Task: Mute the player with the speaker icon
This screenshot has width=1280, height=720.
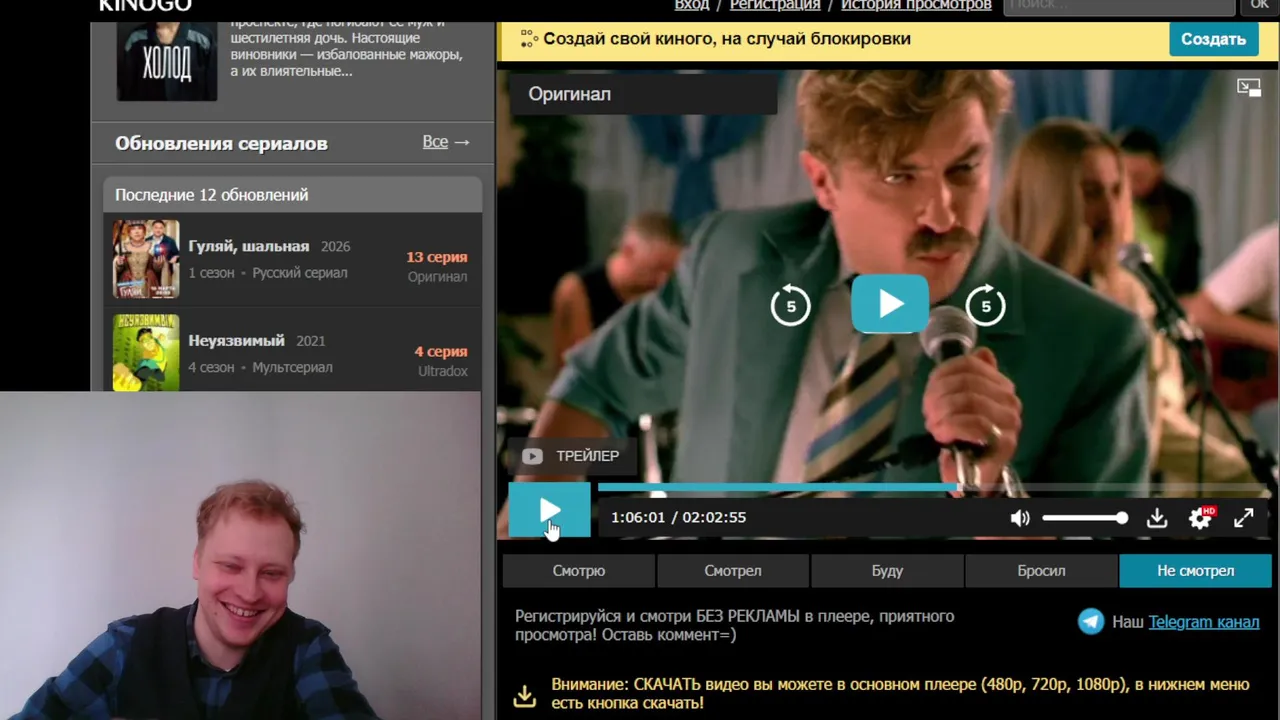Action: (x=1020, y=518)
